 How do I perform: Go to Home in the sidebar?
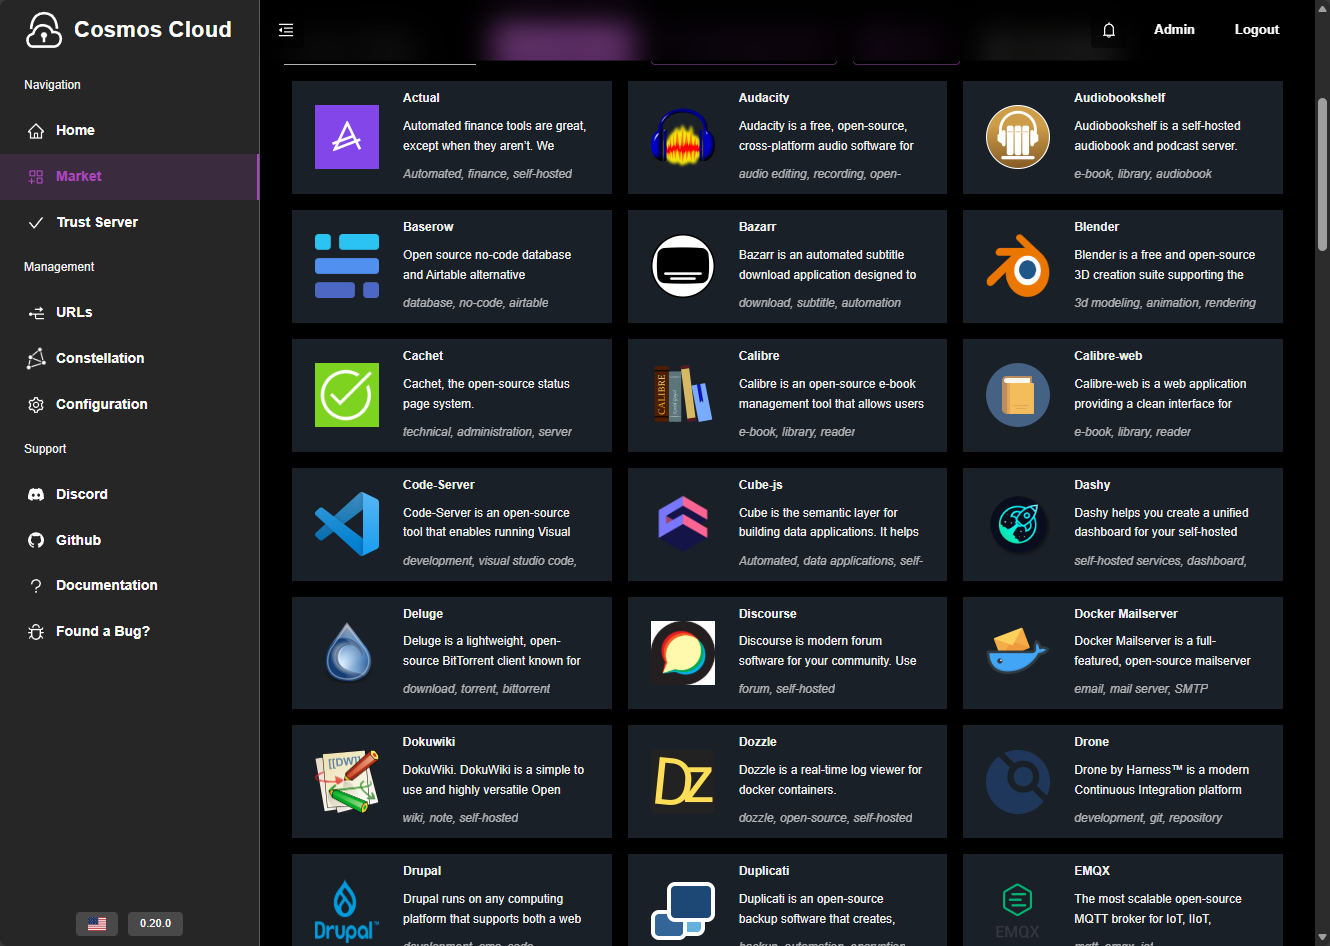coord(129,130)
